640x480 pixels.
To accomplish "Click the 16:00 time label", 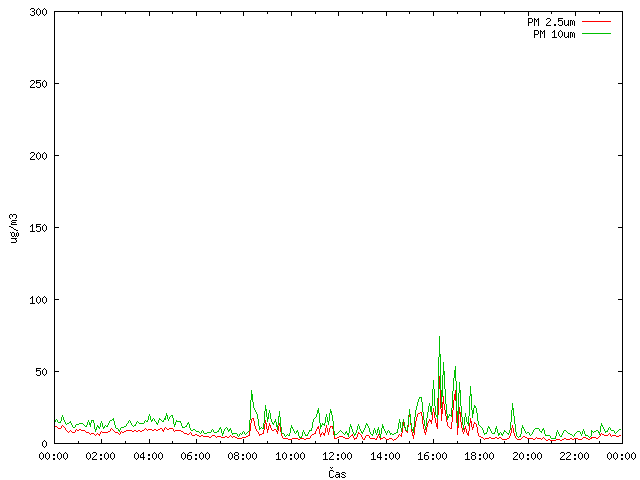I will coord(432,456).
